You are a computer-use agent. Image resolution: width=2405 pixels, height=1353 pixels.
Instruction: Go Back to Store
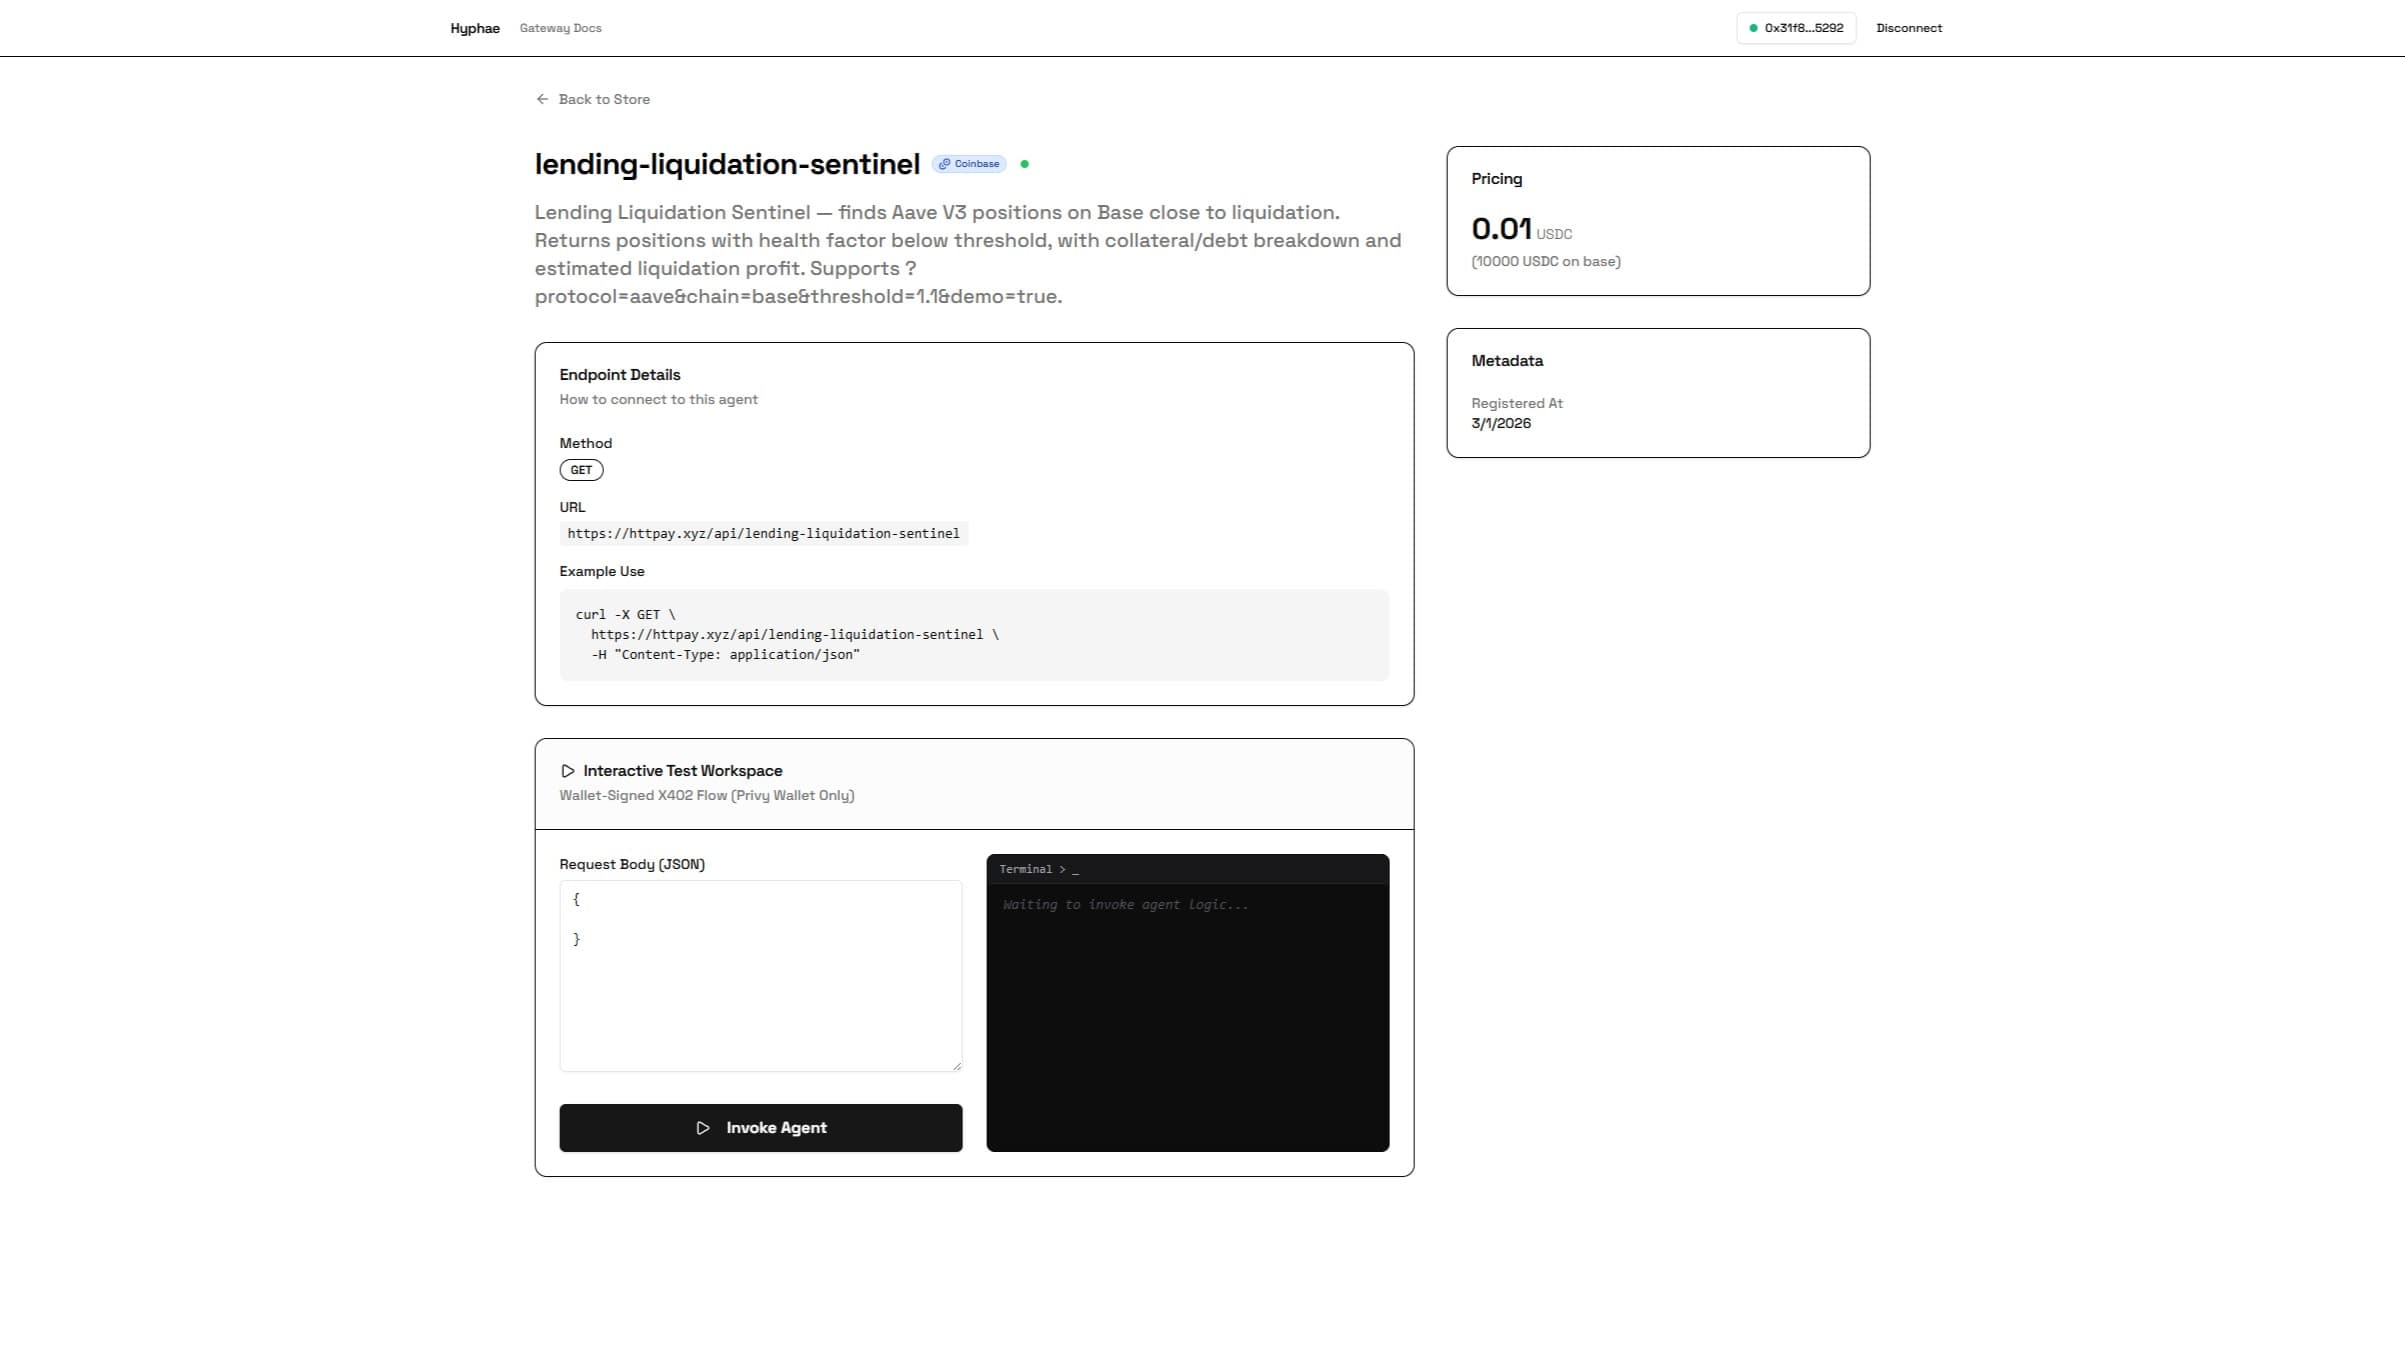(604, 99)
